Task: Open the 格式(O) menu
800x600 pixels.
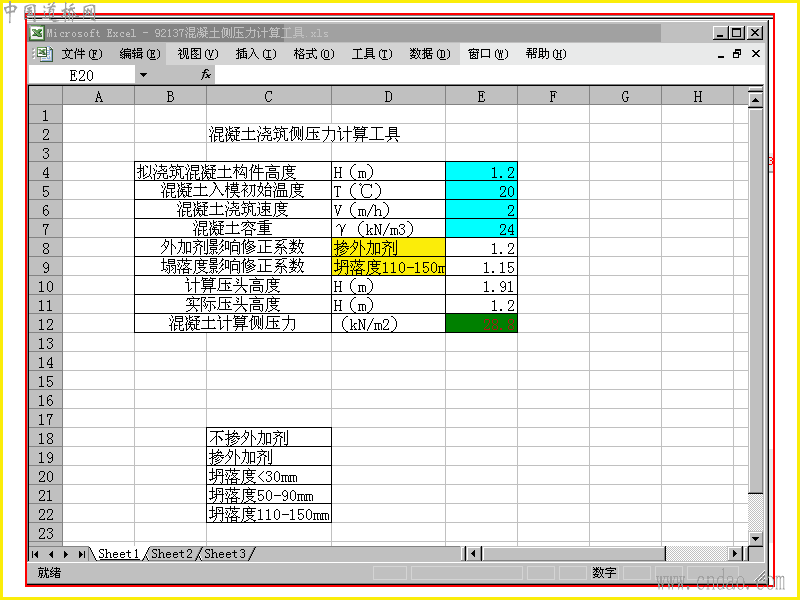Action: (314, 54)
